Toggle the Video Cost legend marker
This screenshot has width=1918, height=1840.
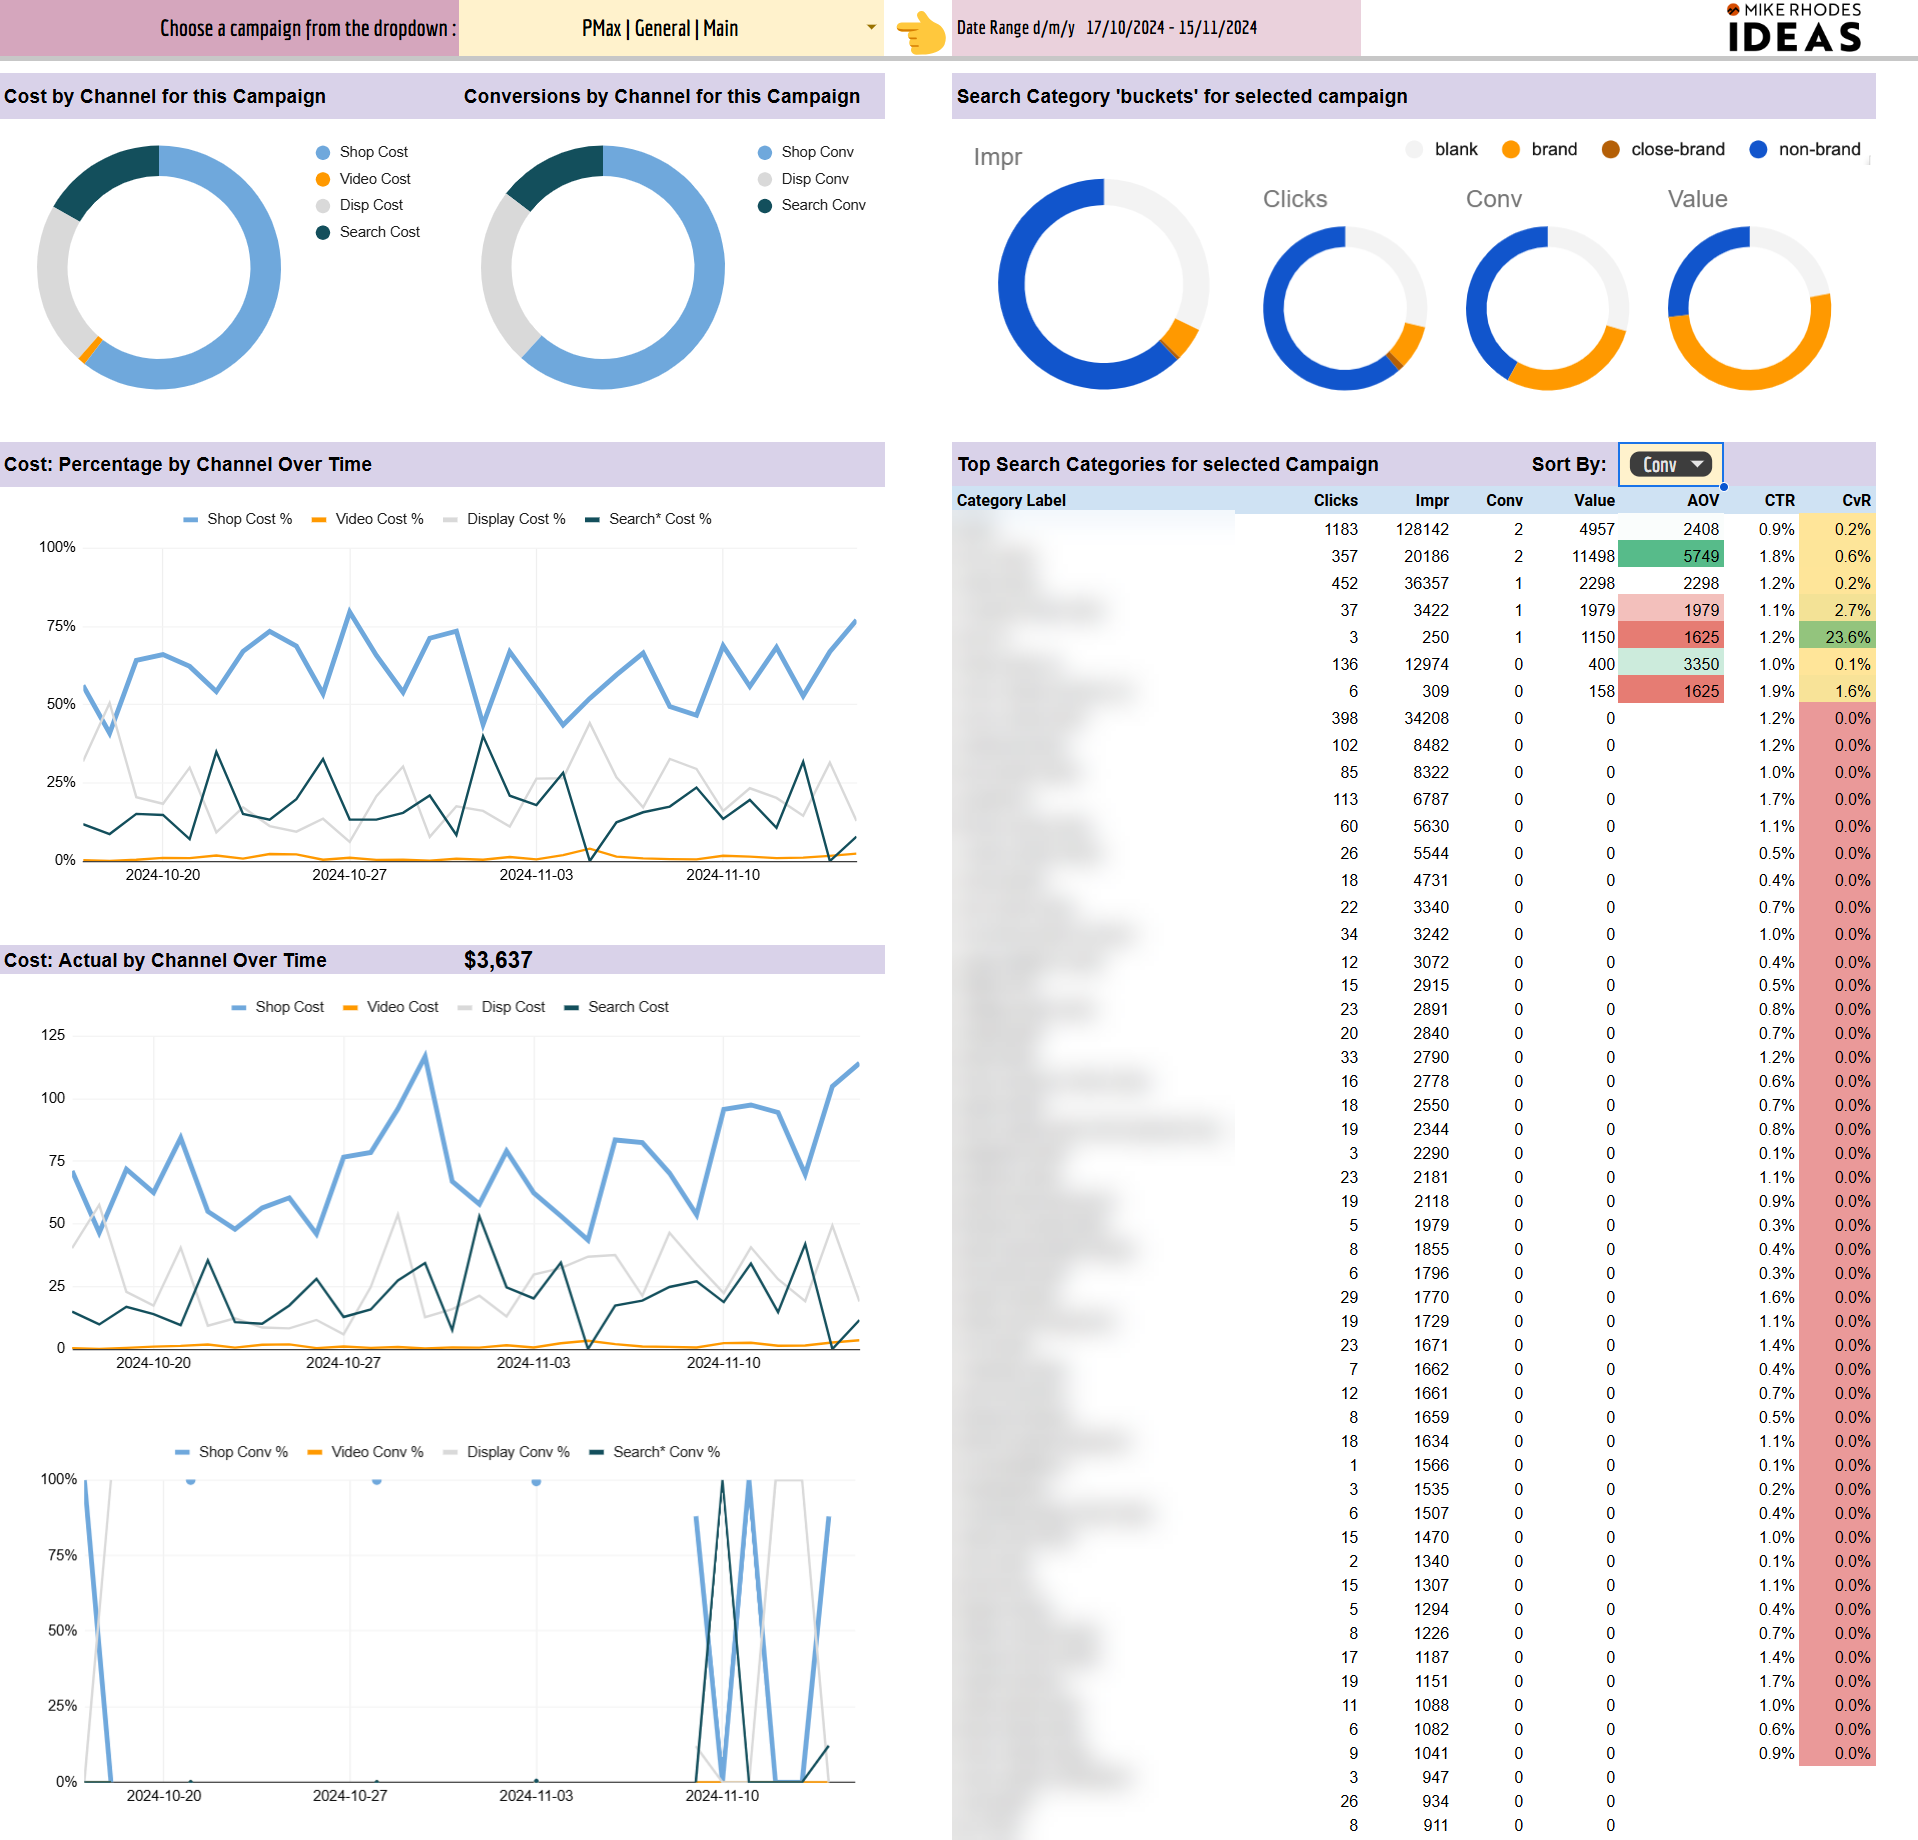323,179
